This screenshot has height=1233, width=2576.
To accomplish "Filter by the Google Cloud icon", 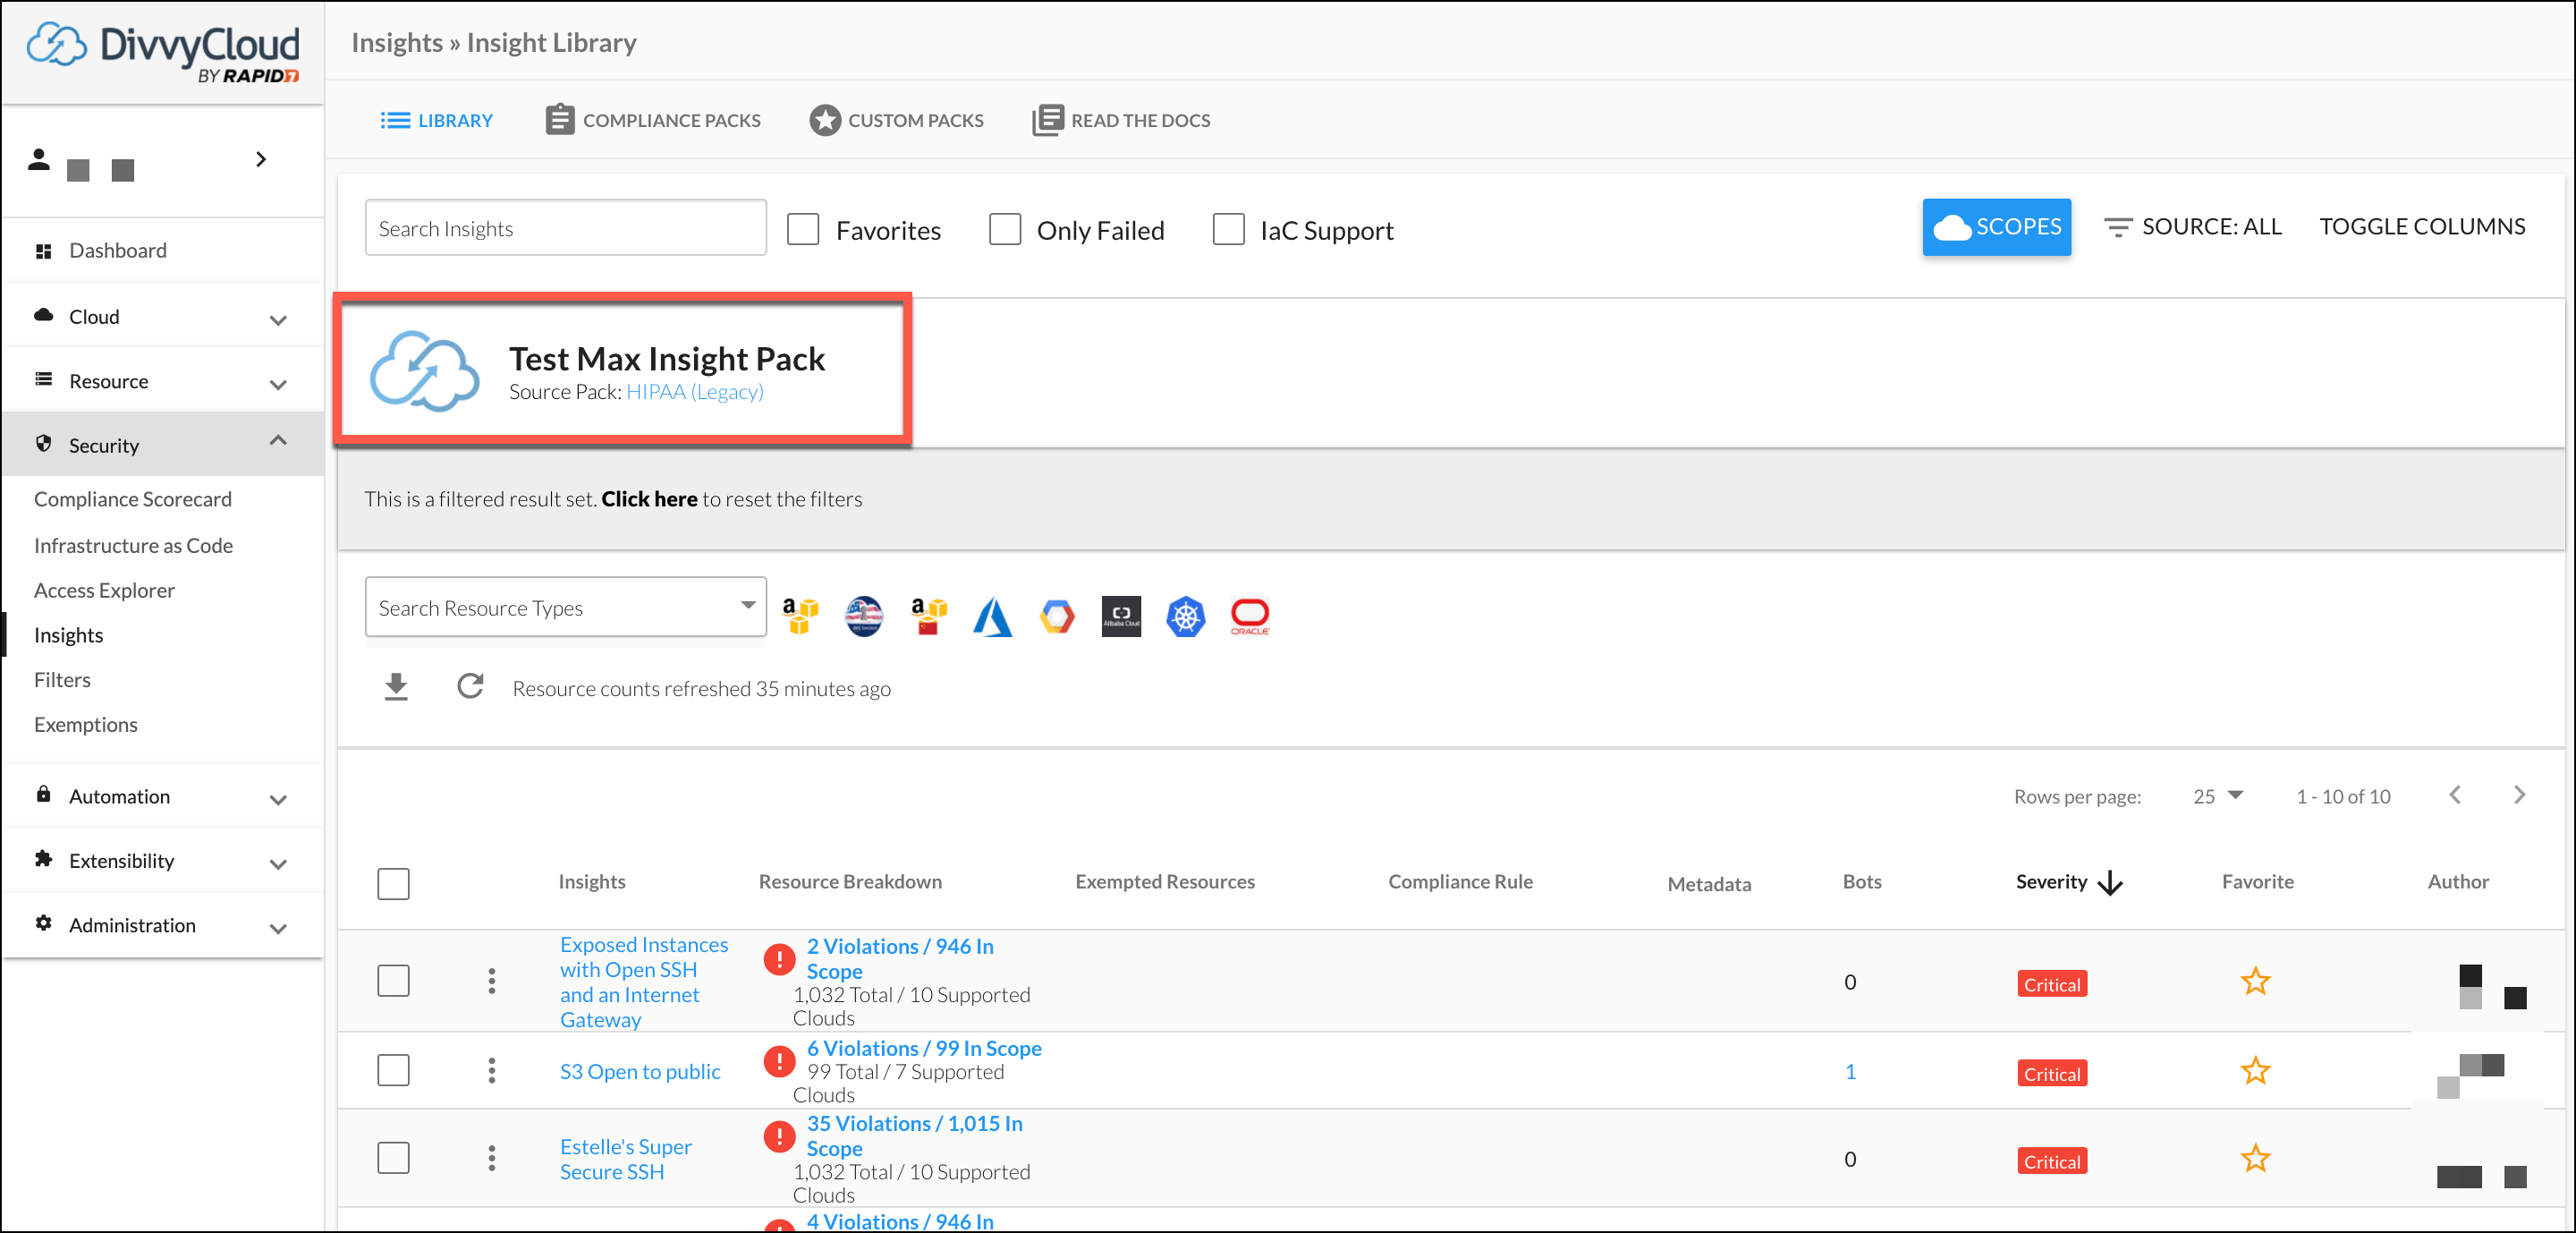I will click(1057, 616).
